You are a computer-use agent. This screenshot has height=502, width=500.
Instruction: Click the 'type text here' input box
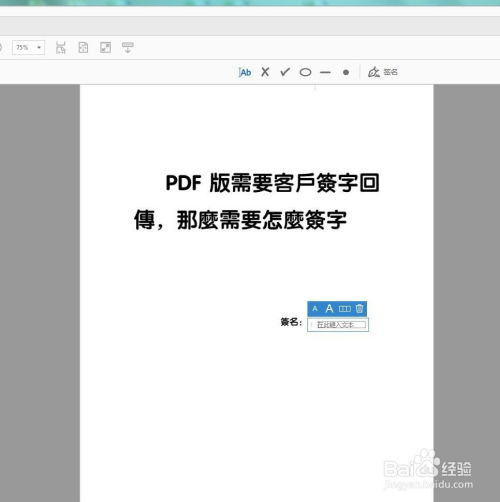pyautogui.click(x=338, y=325)
